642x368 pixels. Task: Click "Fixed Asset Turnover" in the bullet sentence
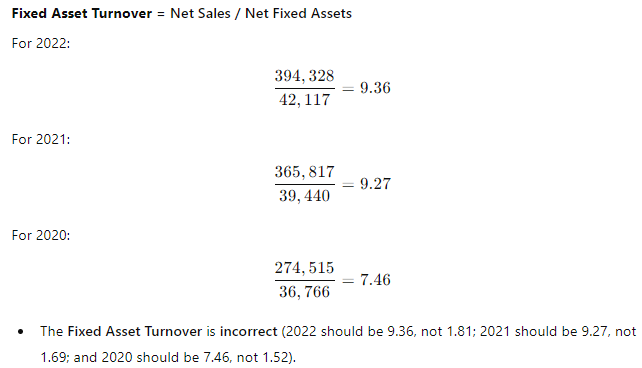pos(135,332)
